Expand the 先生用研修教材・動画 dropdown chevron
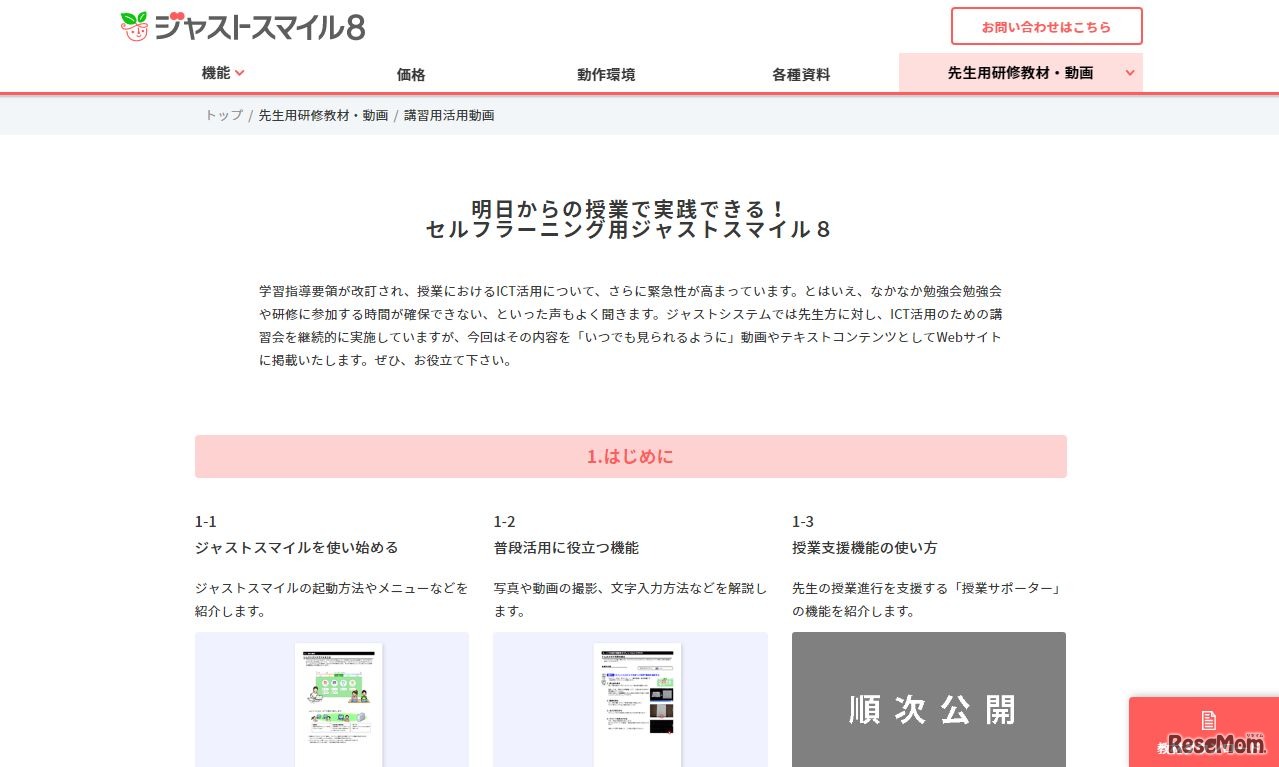Image resolution: width=1279 pixels, height=767 pixels. (x=1130, y=73)
